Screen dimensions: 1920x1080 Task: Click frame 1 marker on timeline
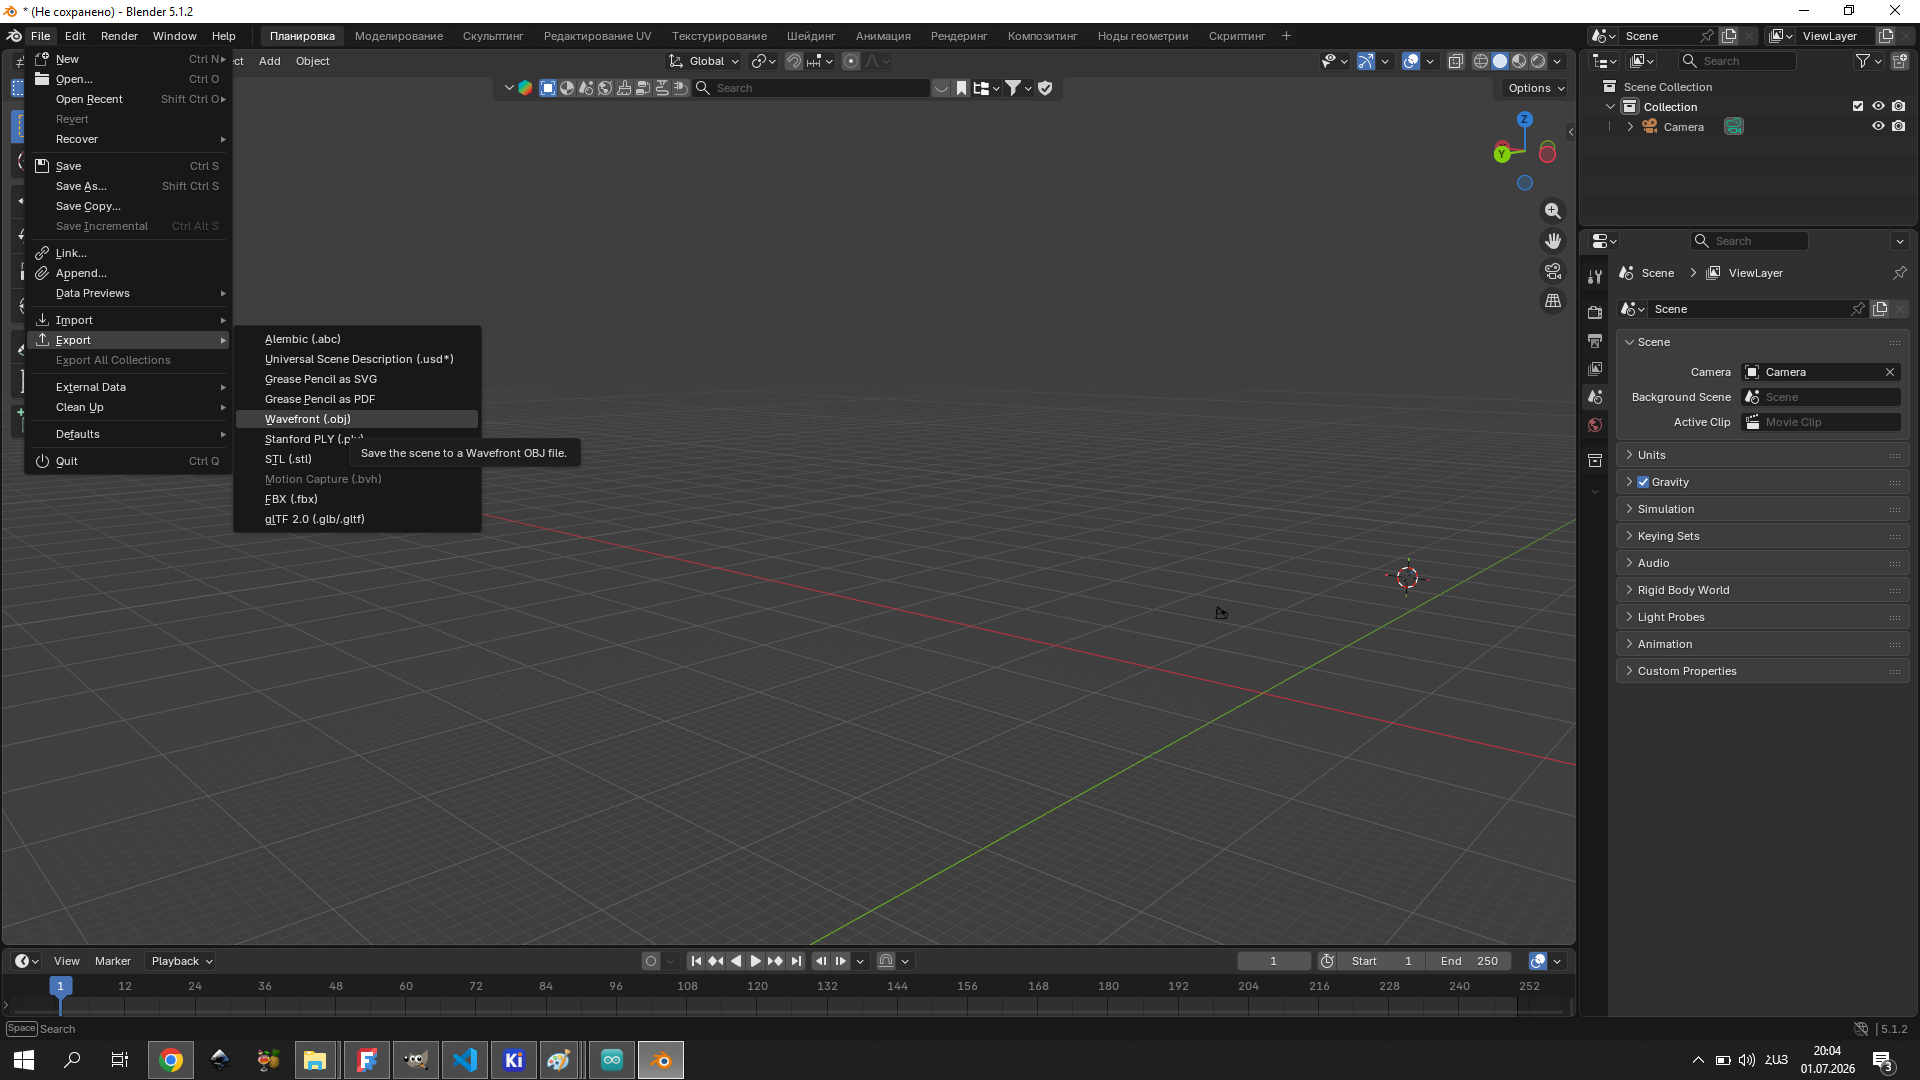[60, 986]
